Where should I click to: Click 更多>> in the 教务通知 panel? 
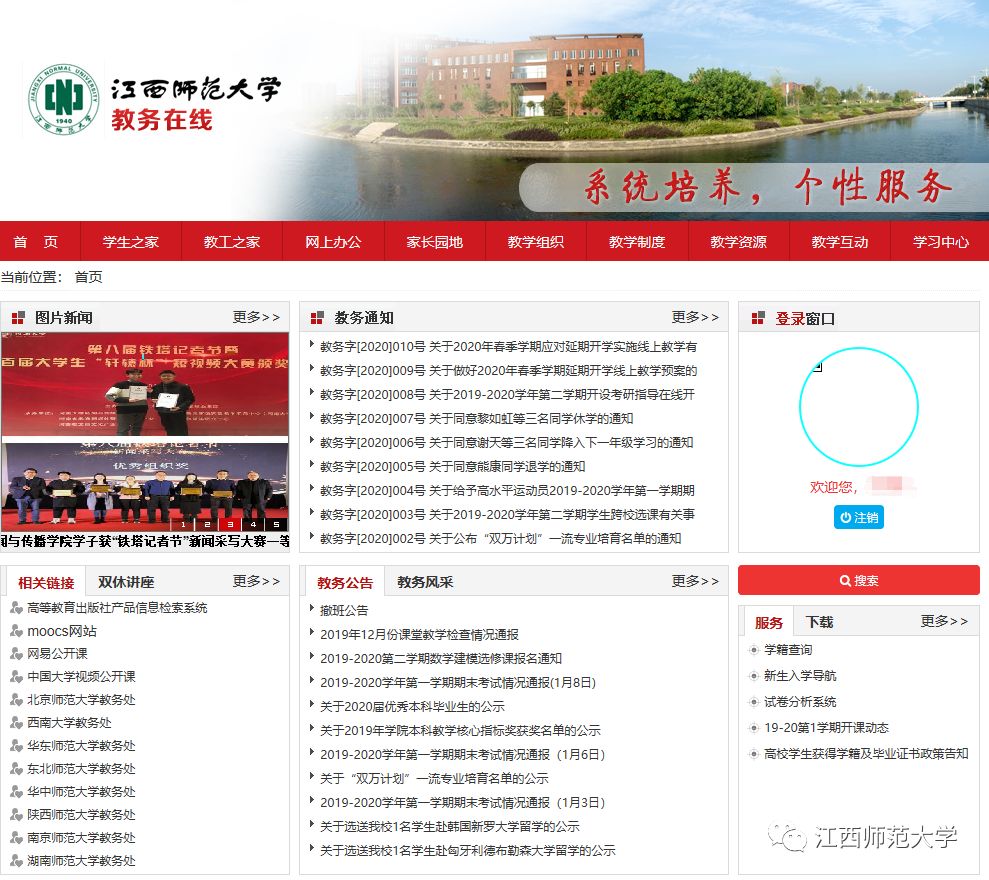click(695, 317)
